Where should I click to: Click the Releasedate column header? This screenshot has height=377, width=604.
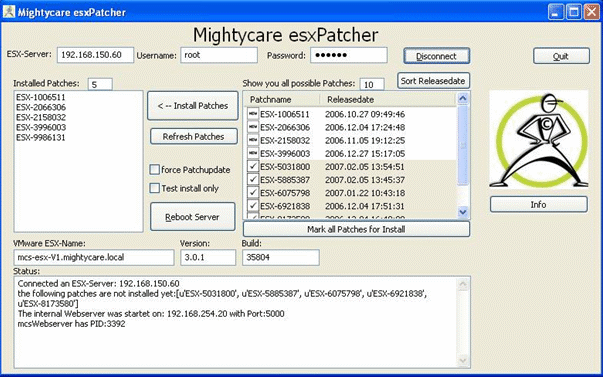pyautogui.click(x=388, y=99)
